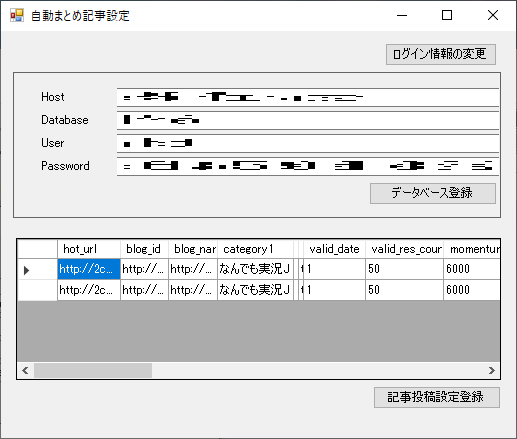Click the hot_url column header

point(89,249)
